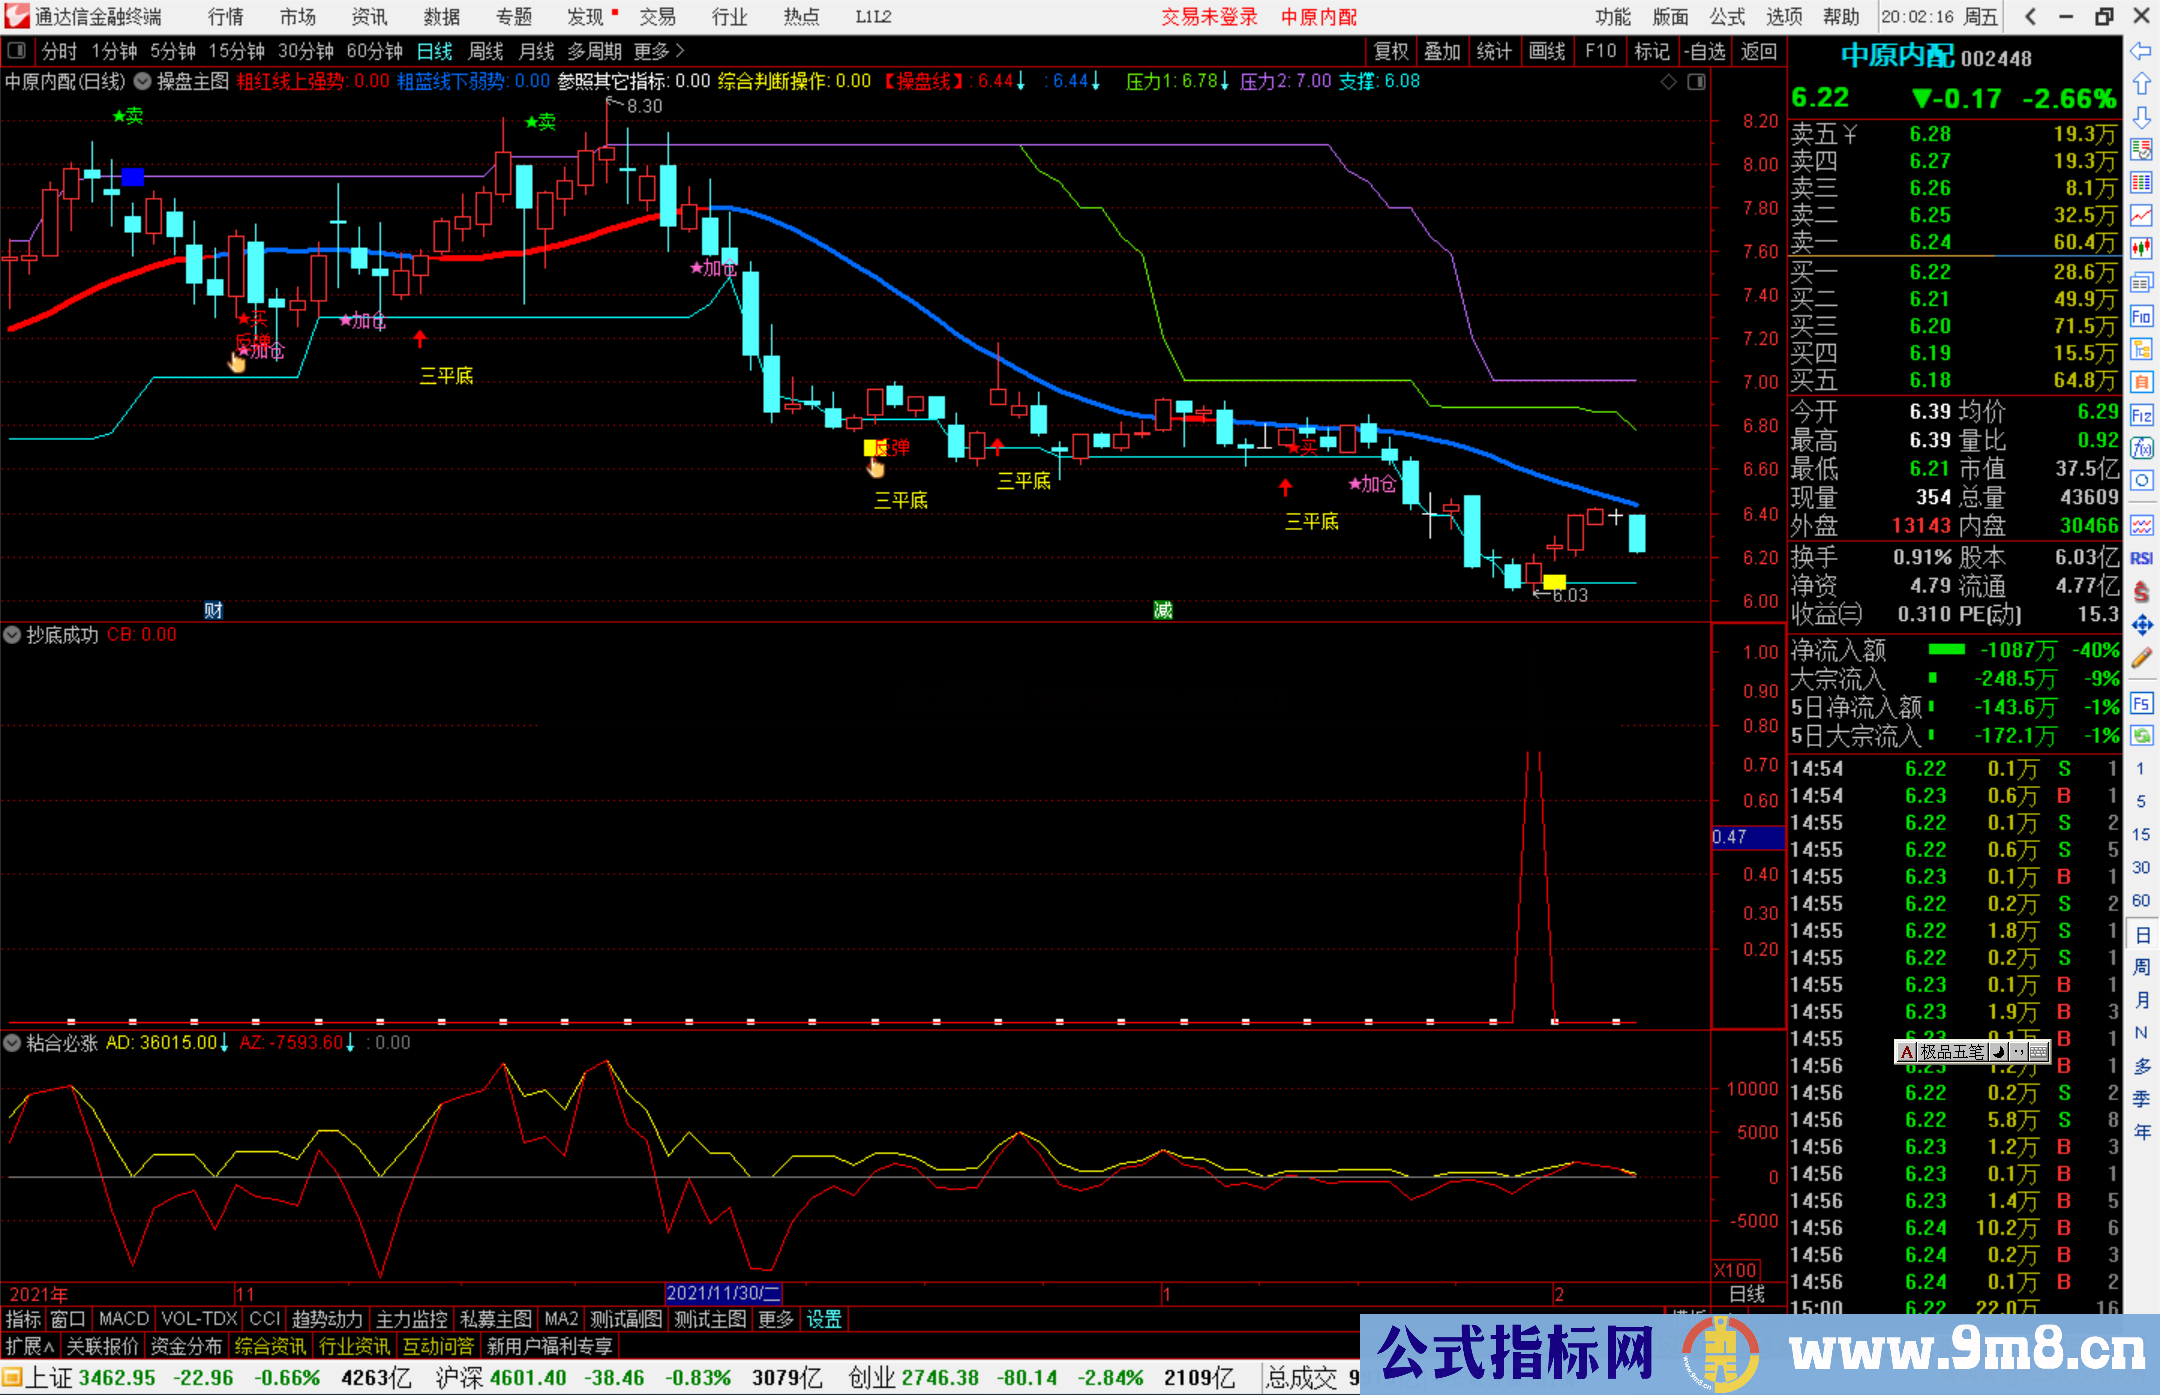
Task: Click the F12 sidebar icon
Action: click(x=2141, y=415)
